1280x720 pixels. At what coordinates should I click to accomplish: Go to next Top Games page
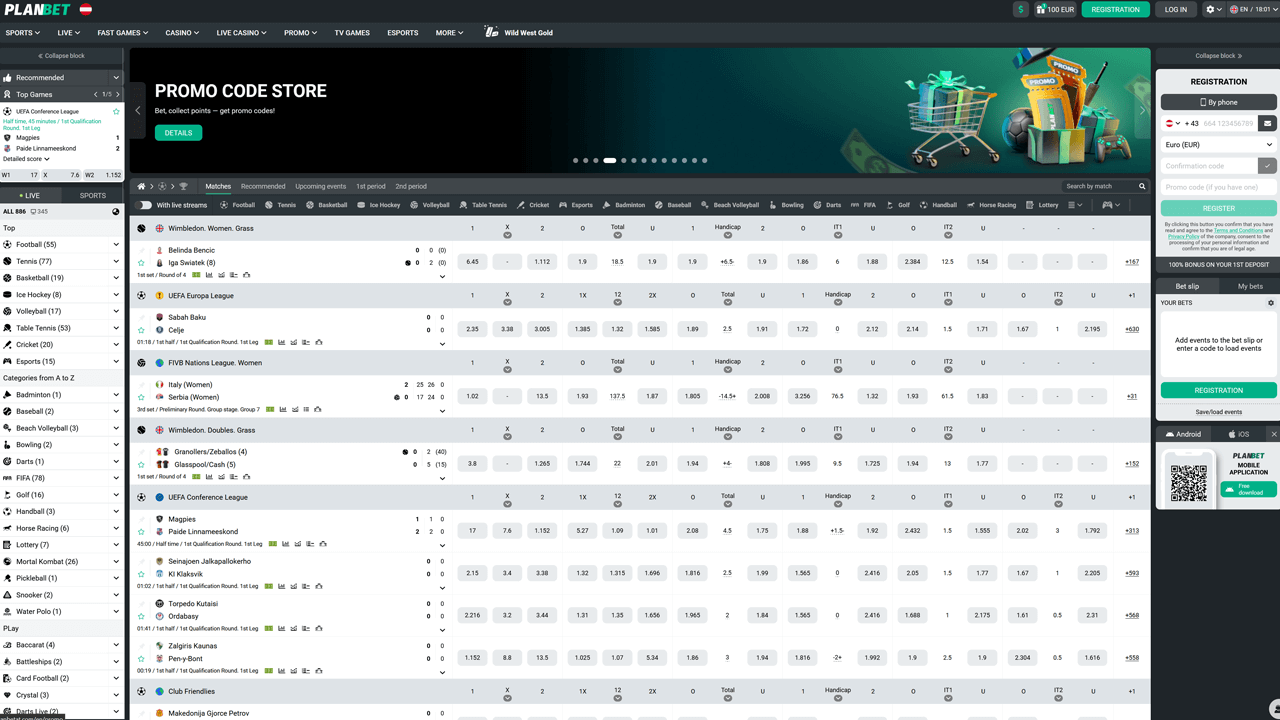117,94
